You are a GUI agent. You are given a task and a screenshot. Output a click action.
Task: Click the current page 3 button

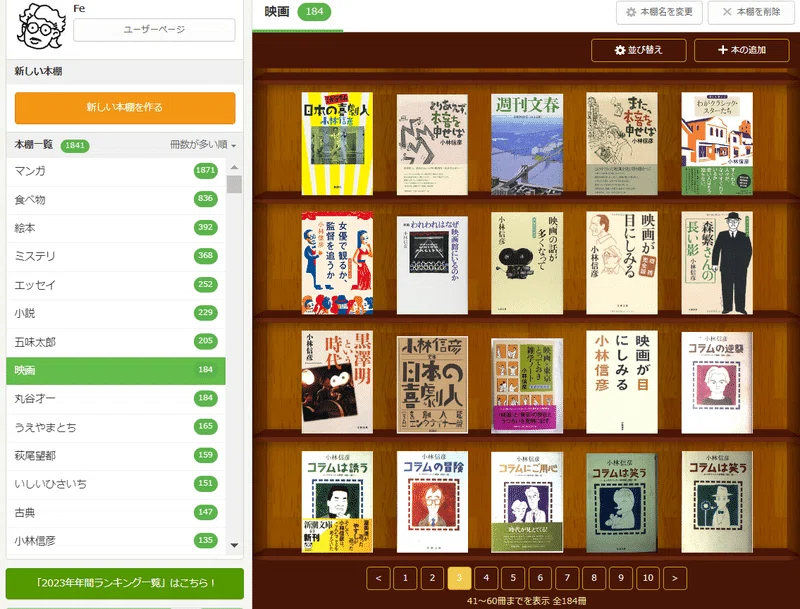[x=459, y=578]
